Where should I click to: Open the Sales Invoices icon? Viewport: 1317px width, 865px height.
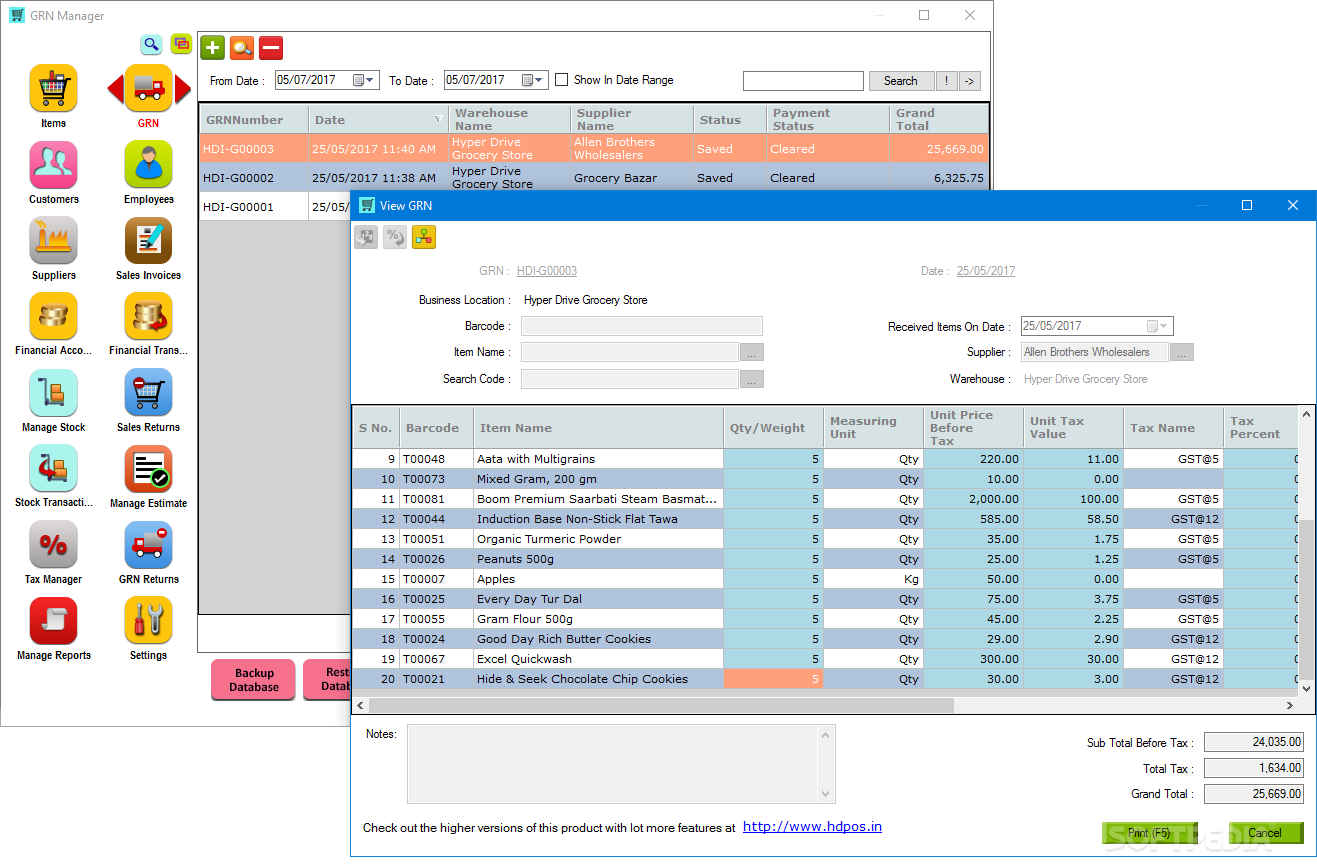tap(148, 240)
